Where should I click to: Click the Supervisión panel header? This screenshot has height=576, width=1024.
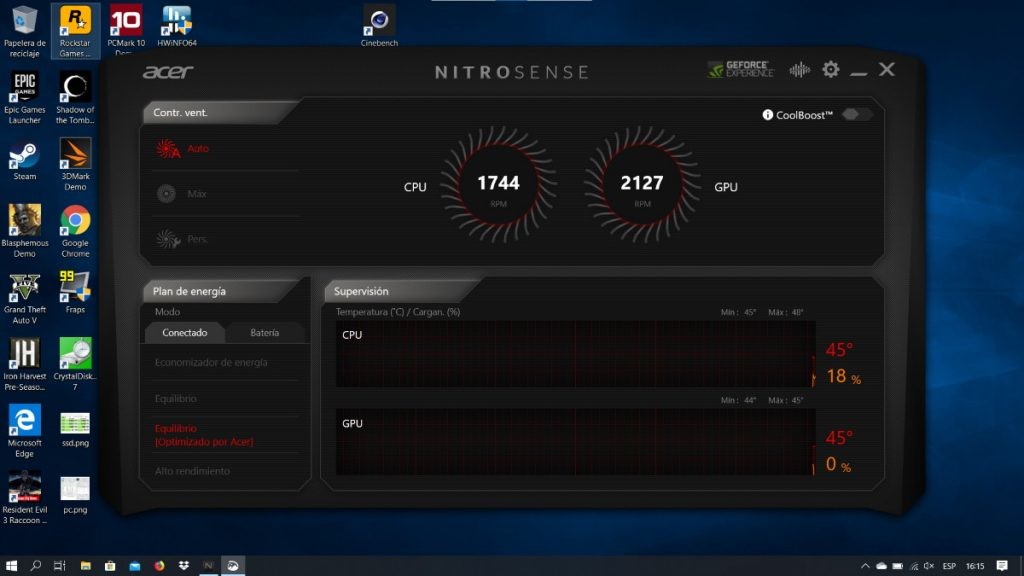coord(402,291)
